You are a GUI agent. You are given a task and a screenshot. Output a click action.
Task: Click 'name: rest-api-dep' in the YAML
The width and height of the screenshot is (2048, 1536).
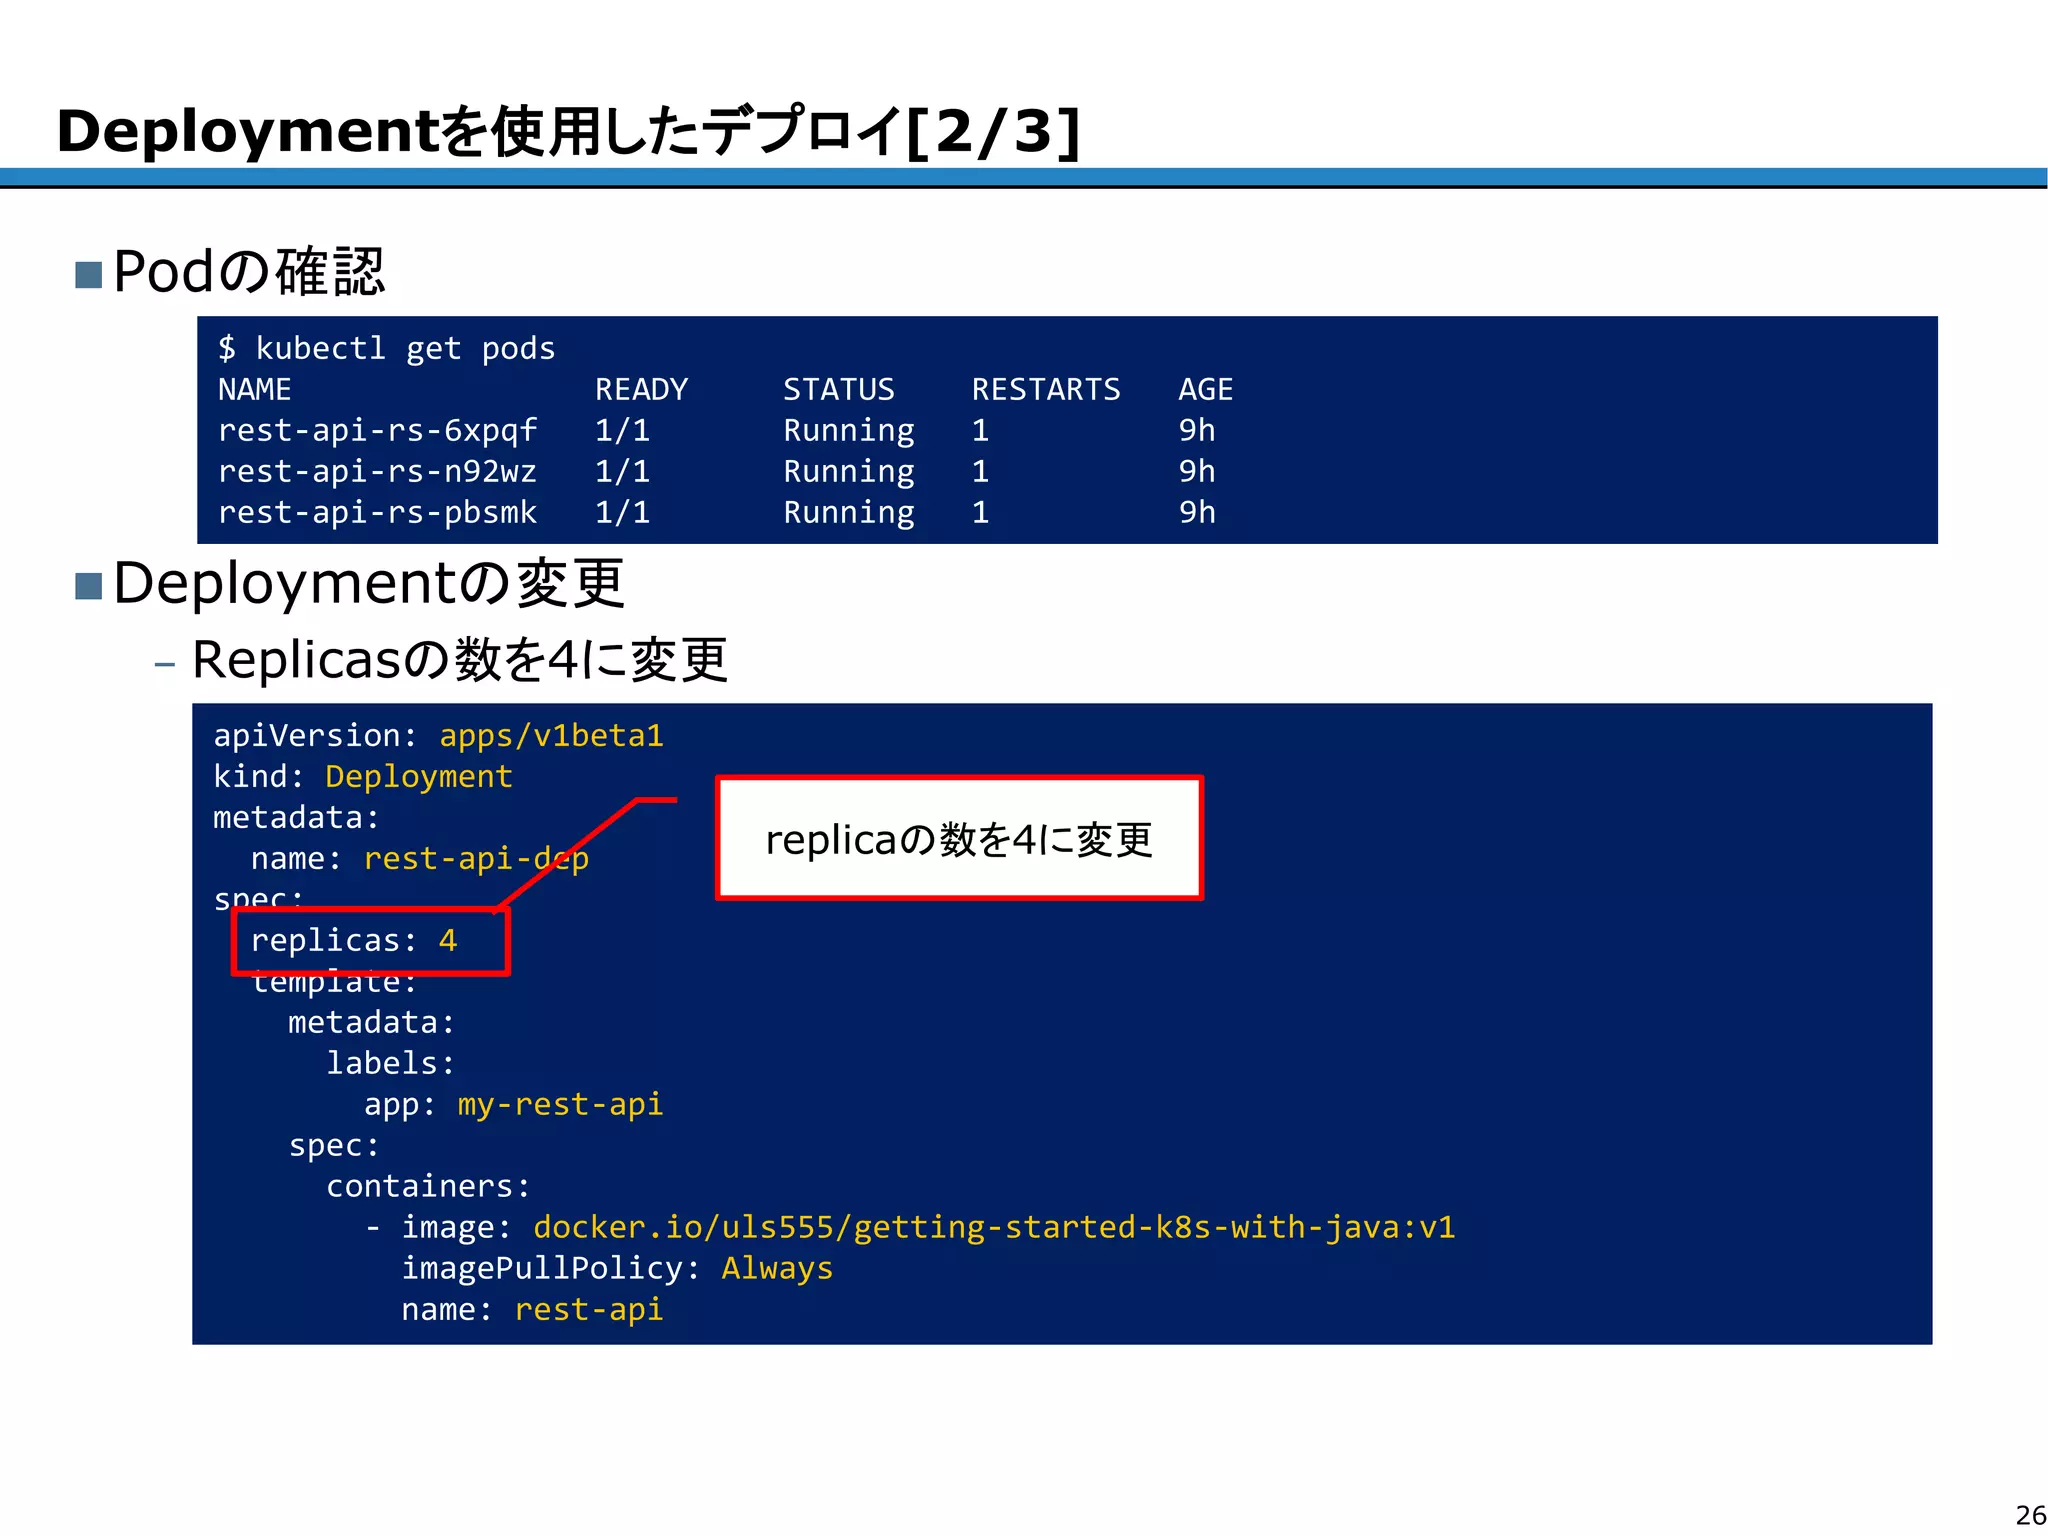point(420,859)
